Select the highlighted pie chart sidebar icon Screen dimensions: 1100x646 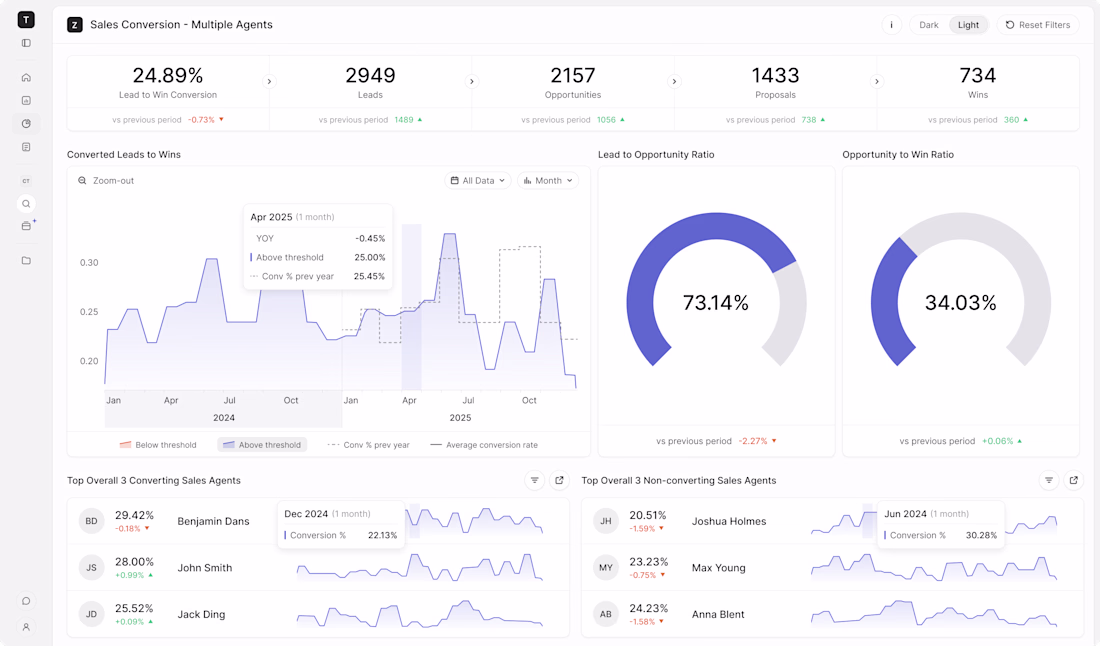[x=26, y=123]
